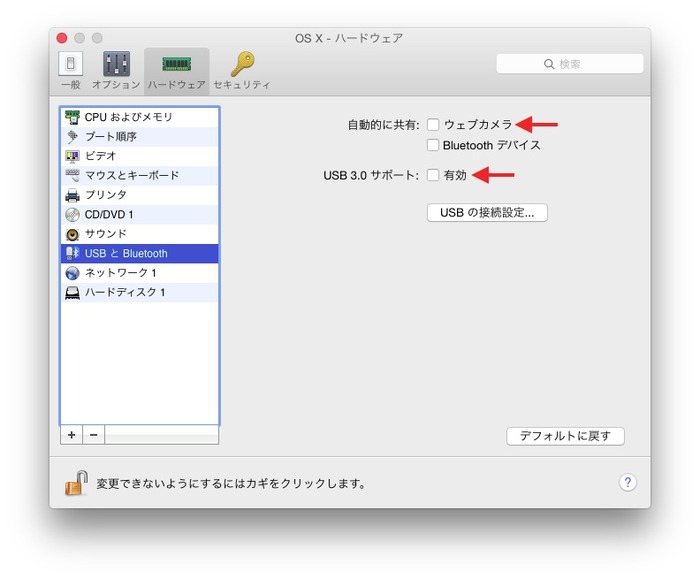Select CPU およびメモリ row text

coord(128,117)
